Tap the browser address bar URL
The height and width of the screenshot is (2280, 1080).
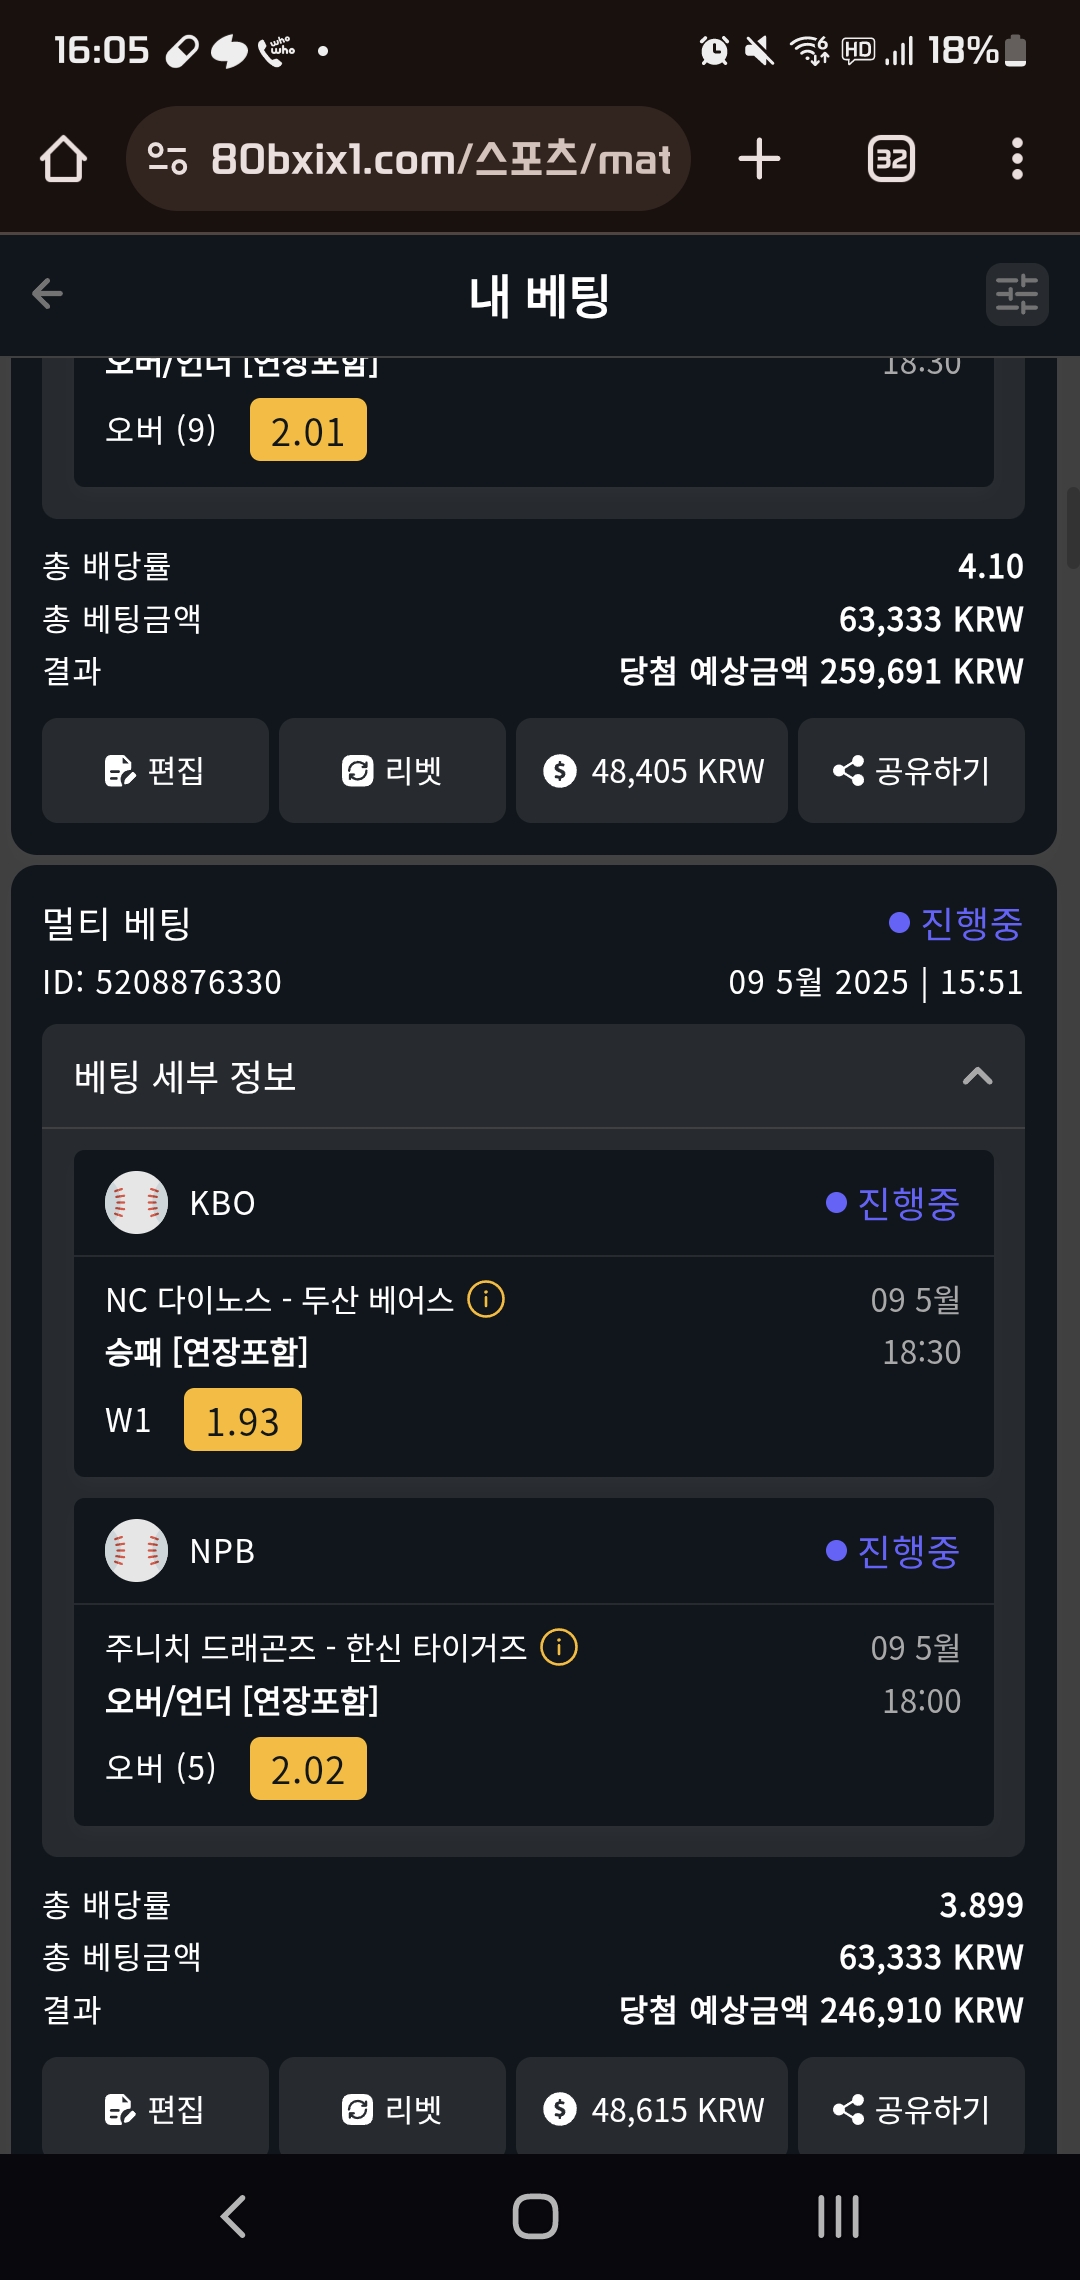(x=440, y=159)
